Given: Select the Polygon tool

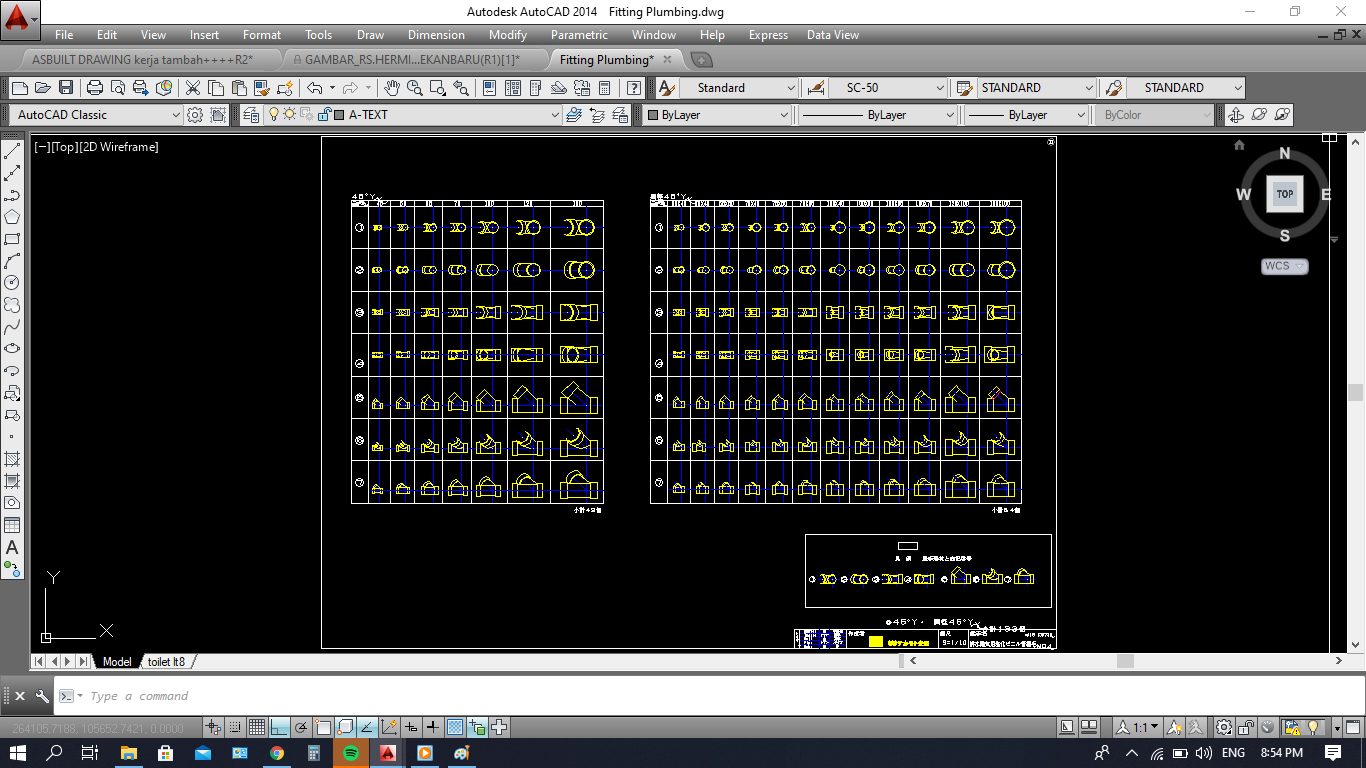Looking at the screenshot, I should tap(13, 216).
